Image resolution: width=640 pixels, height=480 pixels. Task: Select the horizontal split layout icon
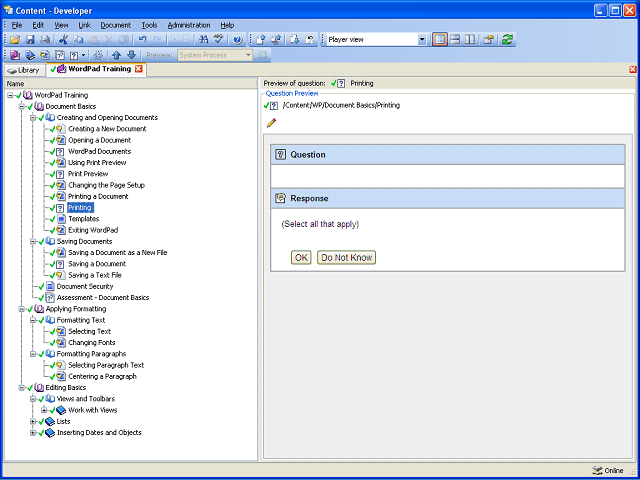[455, 40]
